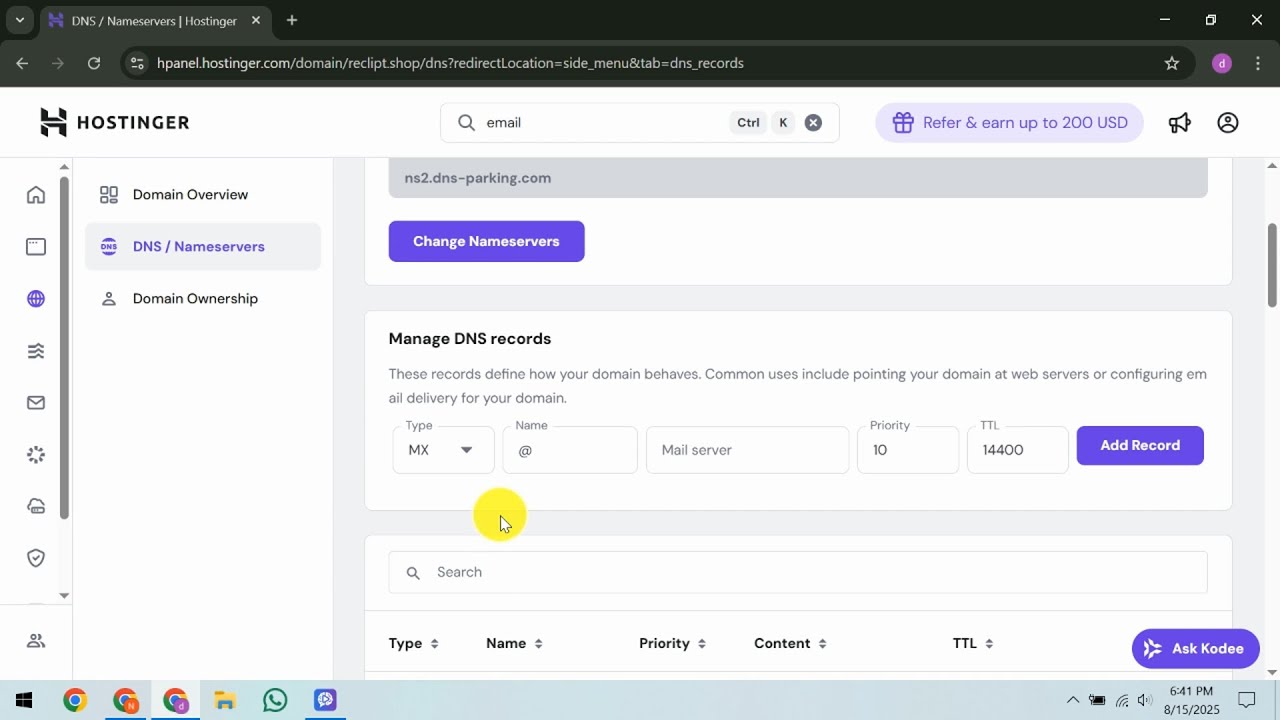Click the Hostinger logo

[x=114, y=122]
